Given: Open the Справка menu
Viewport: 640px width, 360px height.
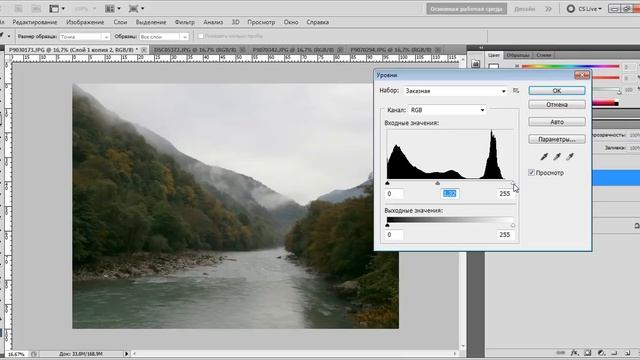Looking at the screenshot, I should [x=318, y=22].
